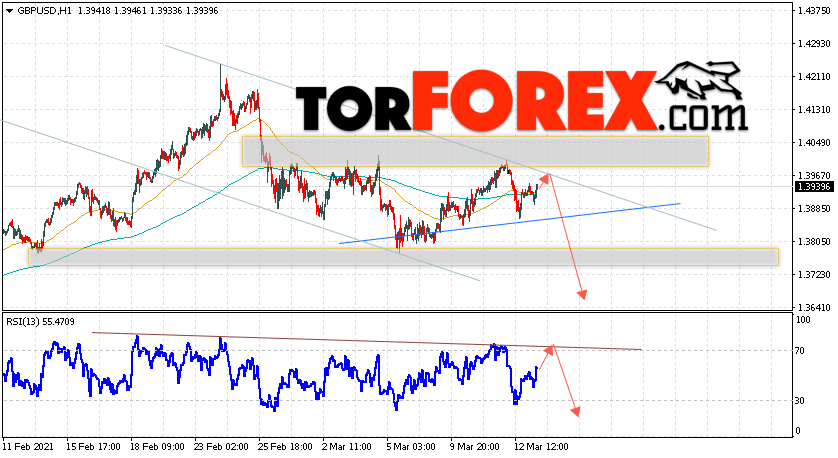Click price axis label 1.36410
This screenshot has width=838, height=458.
(x=814, y=307)
